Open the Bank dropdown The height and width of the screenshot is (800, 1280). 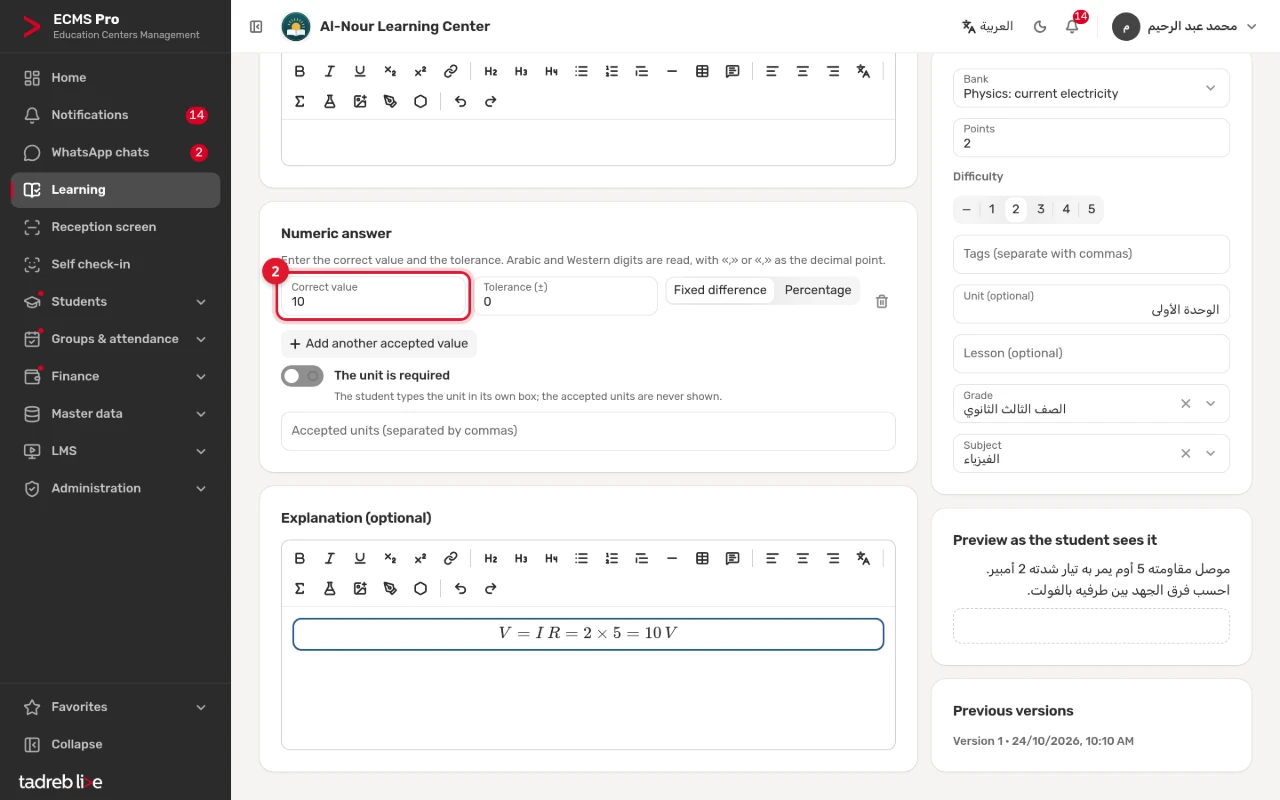[1091, 87]
